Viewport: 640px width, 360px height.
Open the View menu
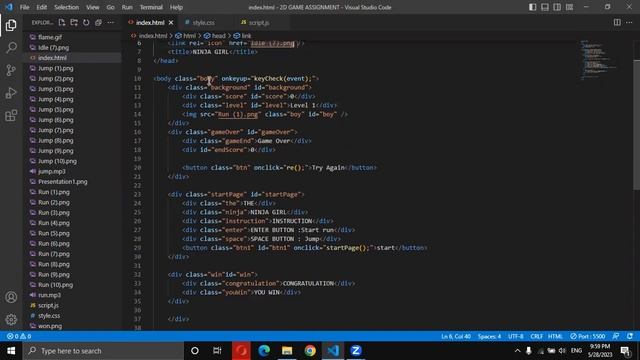(93, 7)
